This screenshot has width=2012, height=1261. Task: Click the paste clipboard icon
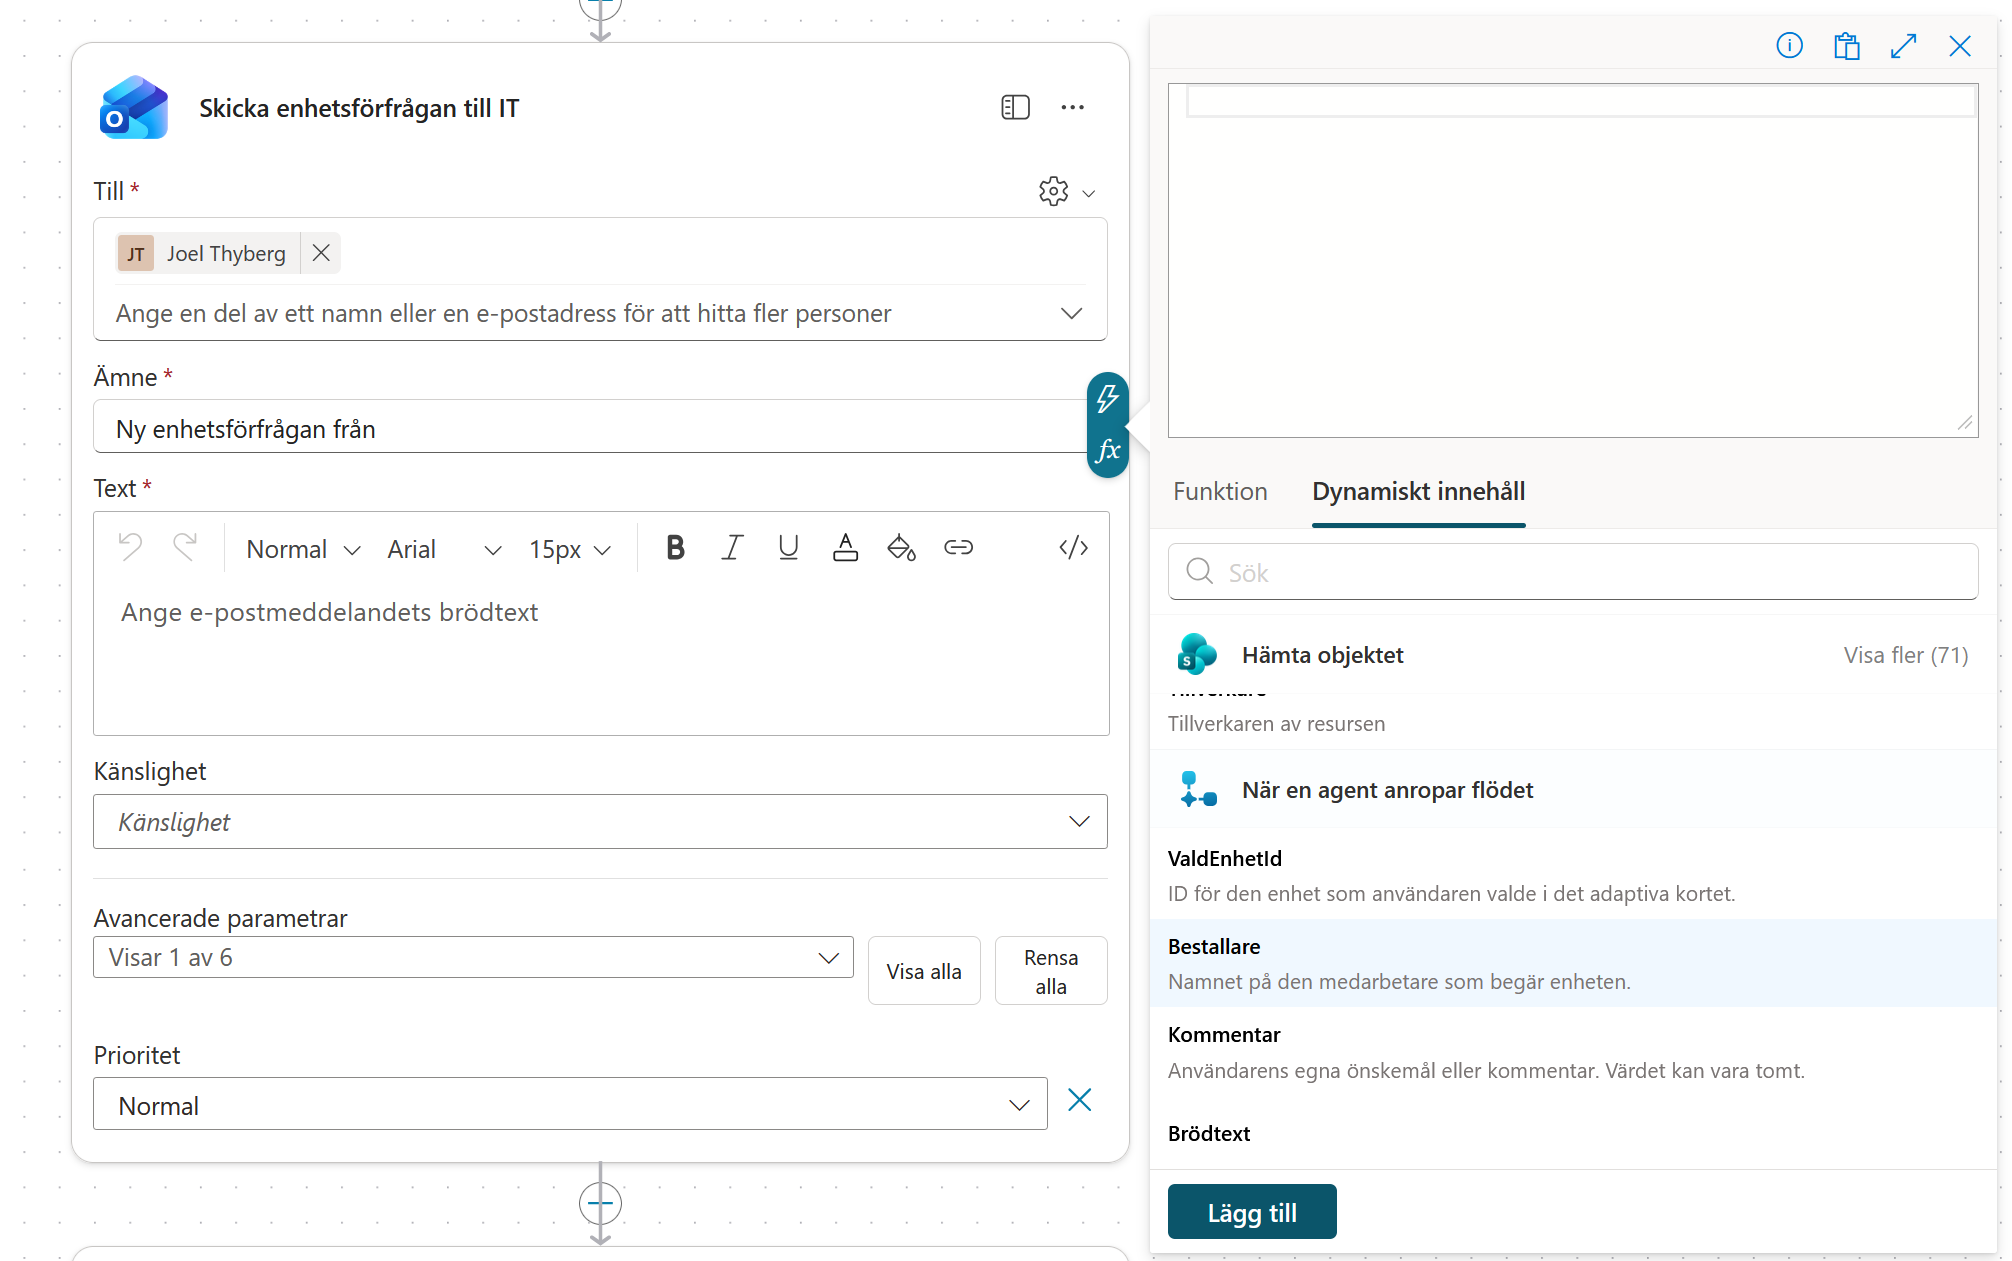tap(1846, 45)
